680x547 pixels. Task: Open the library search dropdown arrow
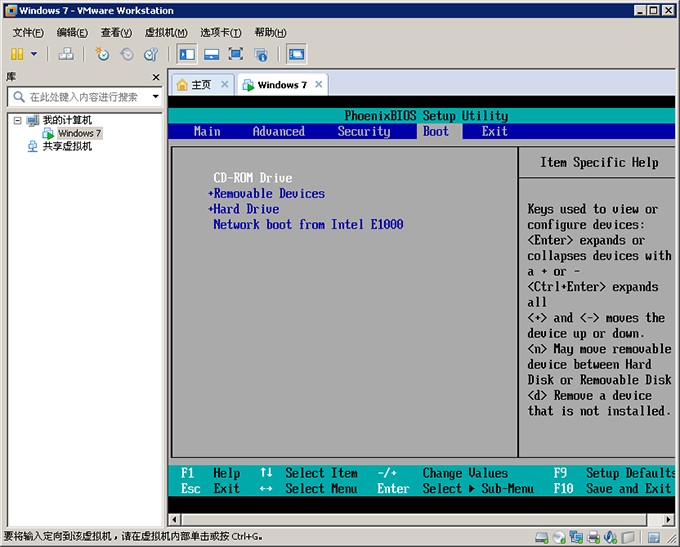pos(155,96)
